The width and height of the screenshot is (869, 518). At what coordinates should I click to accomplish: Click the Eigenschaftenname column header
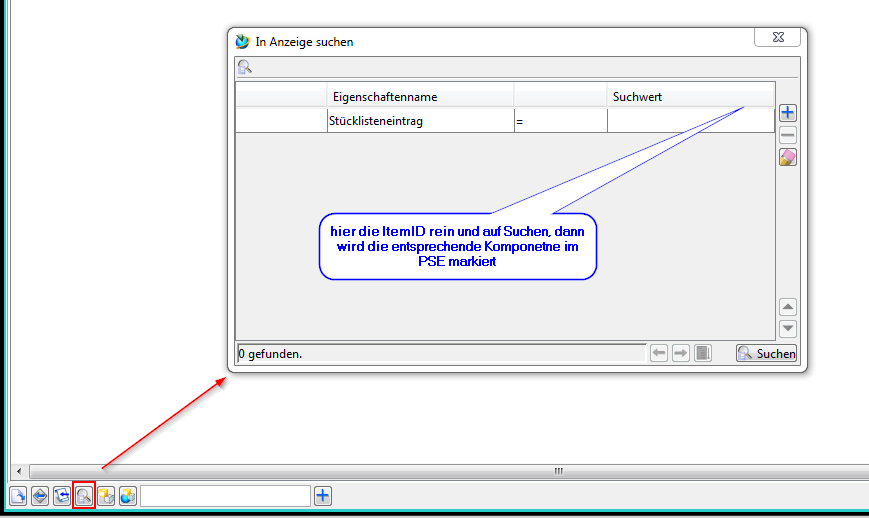(x=421, y=96)
